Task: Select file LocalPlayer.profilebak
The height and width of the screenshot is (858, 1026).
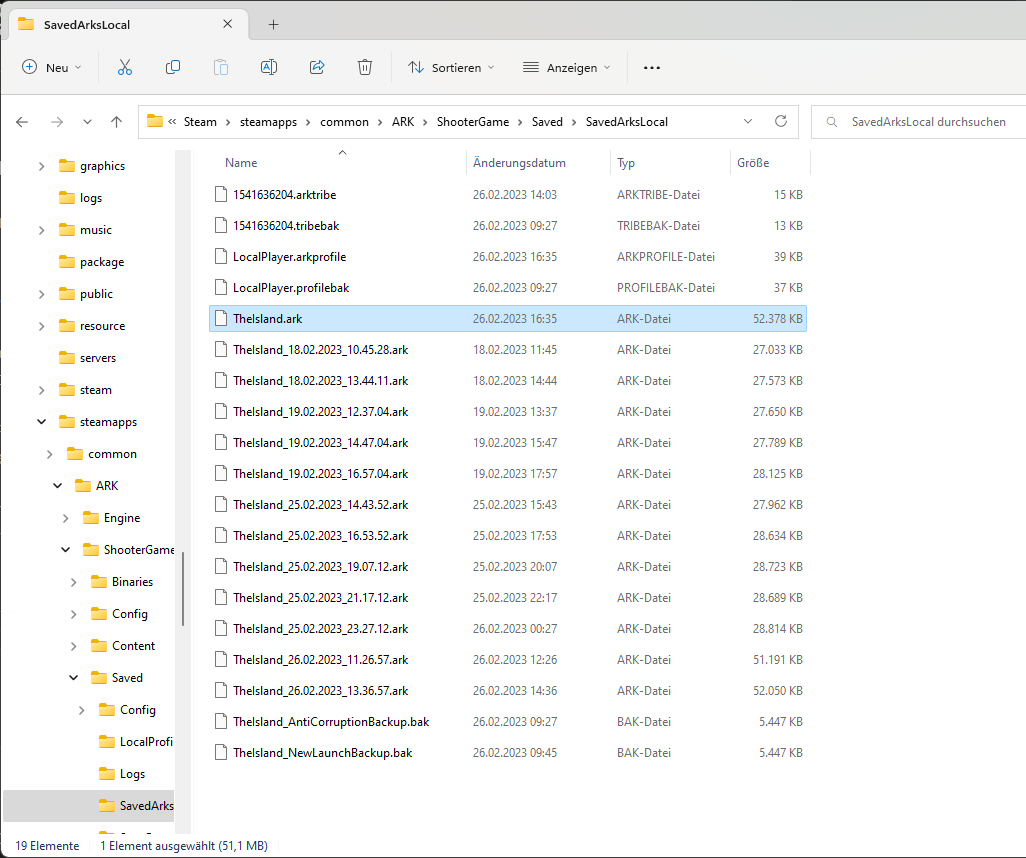Action: pos(508,287)
